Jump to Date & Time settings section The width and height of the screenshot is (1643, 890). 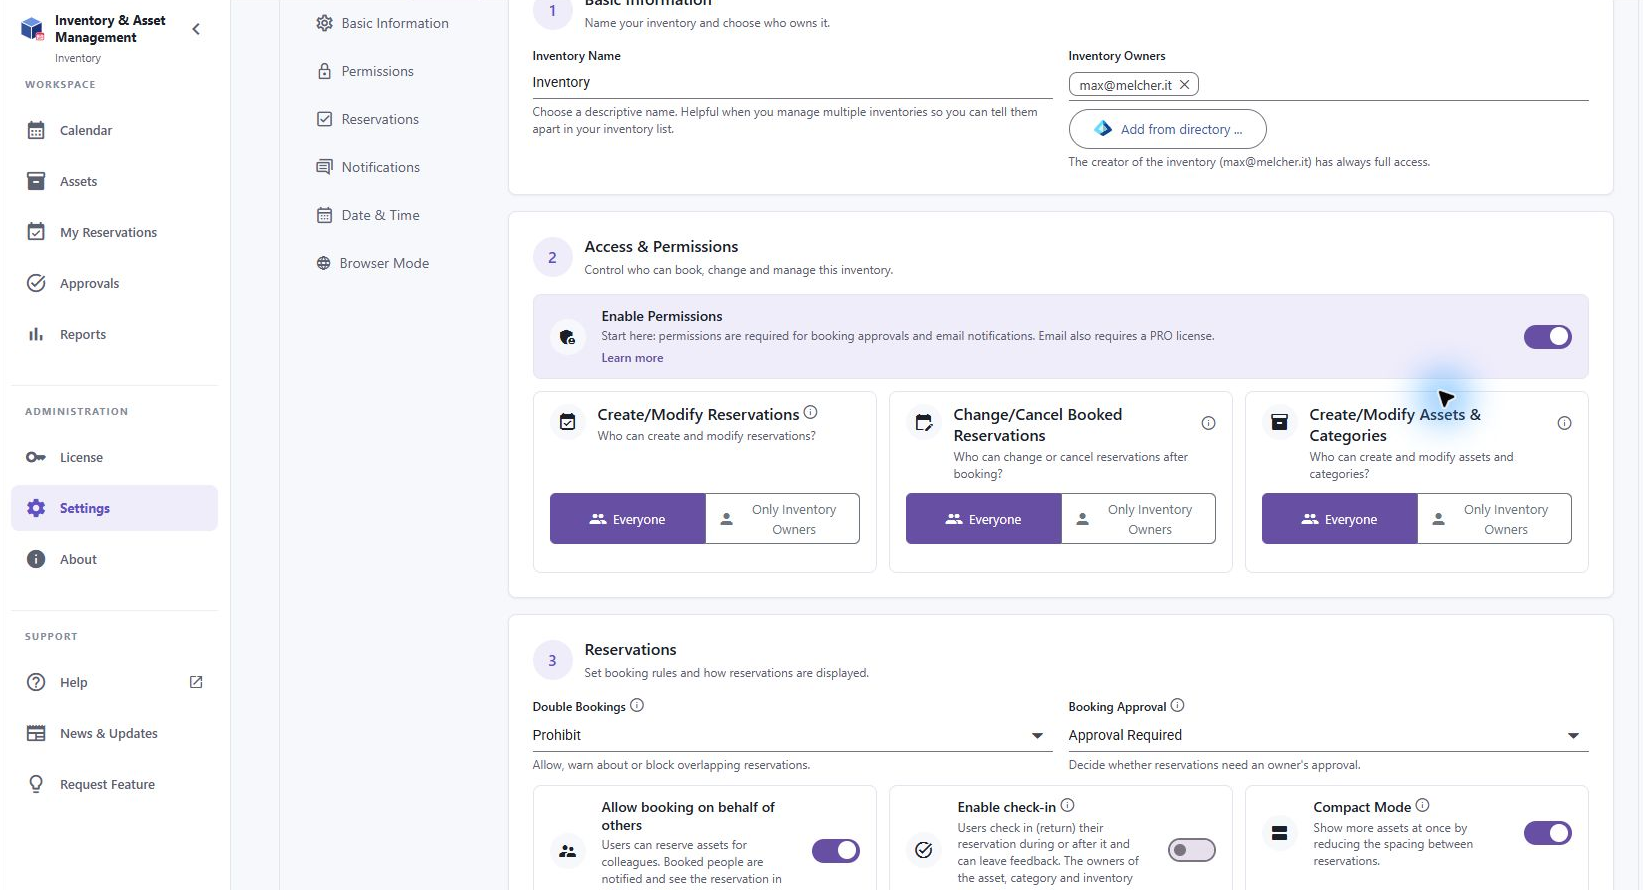368,215
